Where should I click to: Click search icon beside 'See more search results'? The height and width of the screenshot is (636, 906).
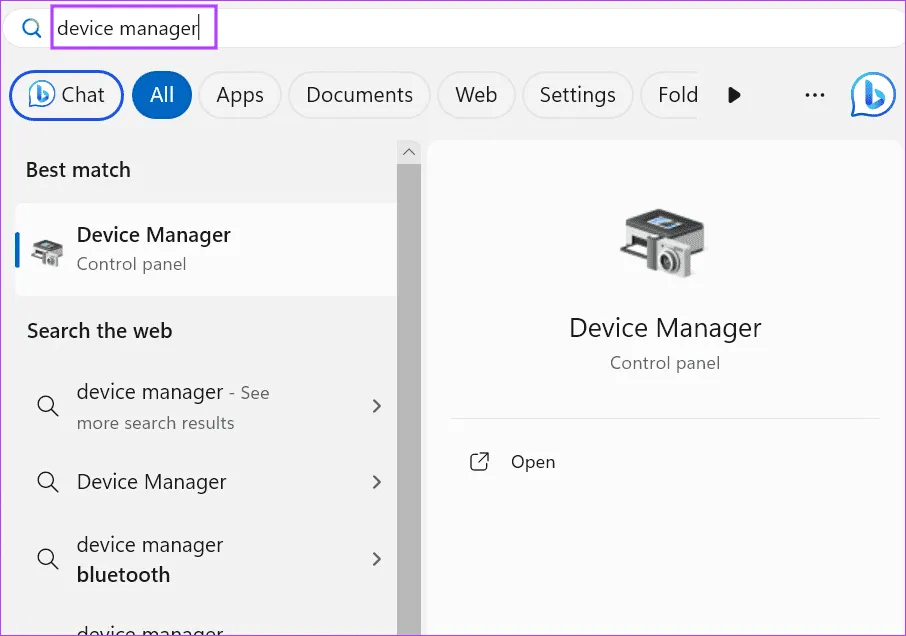47,406
